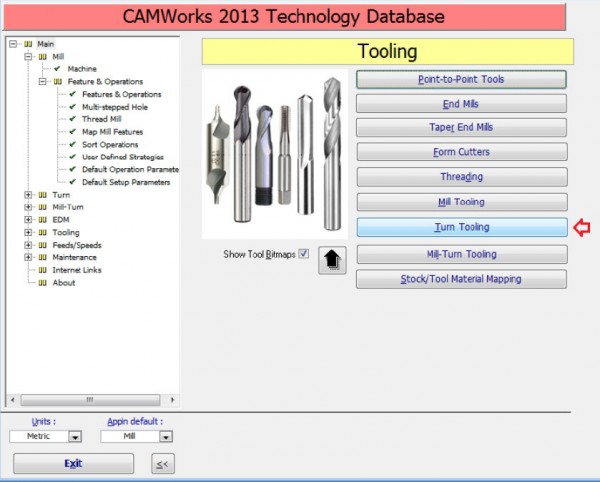600x482 pixels.
Task: Select the Multi-stepped Hole tree item
Action: [115, 107]
